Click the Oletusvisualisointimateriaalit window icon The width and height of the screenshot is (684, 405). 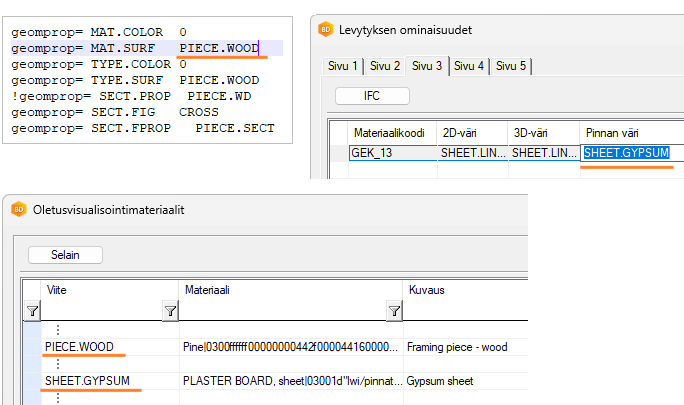(x=18, y=209)
